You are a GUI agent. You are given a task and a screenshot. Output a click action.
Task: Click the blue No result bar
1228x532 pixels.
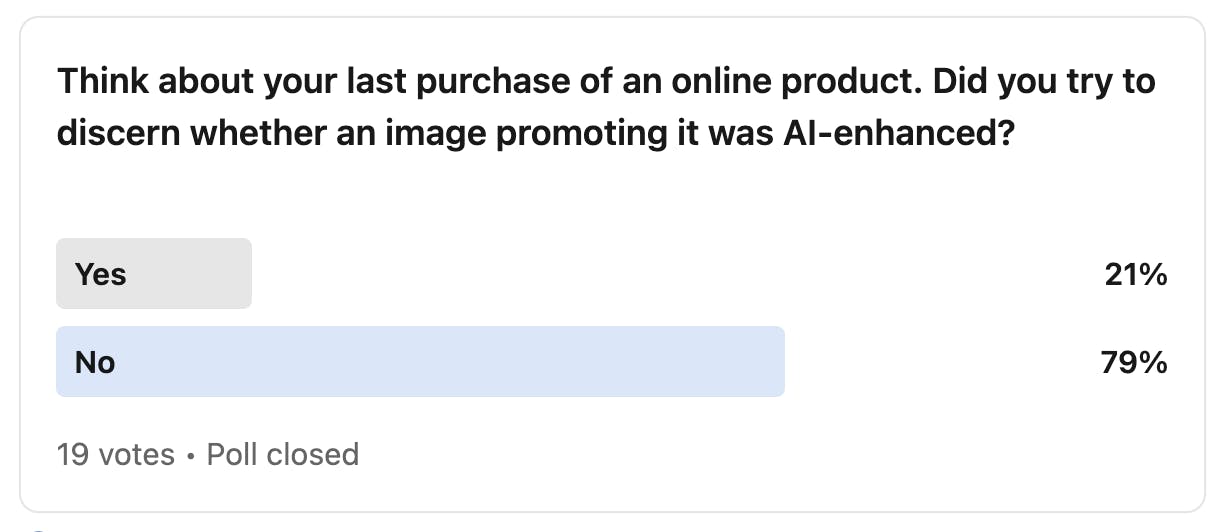pos(450,361)
